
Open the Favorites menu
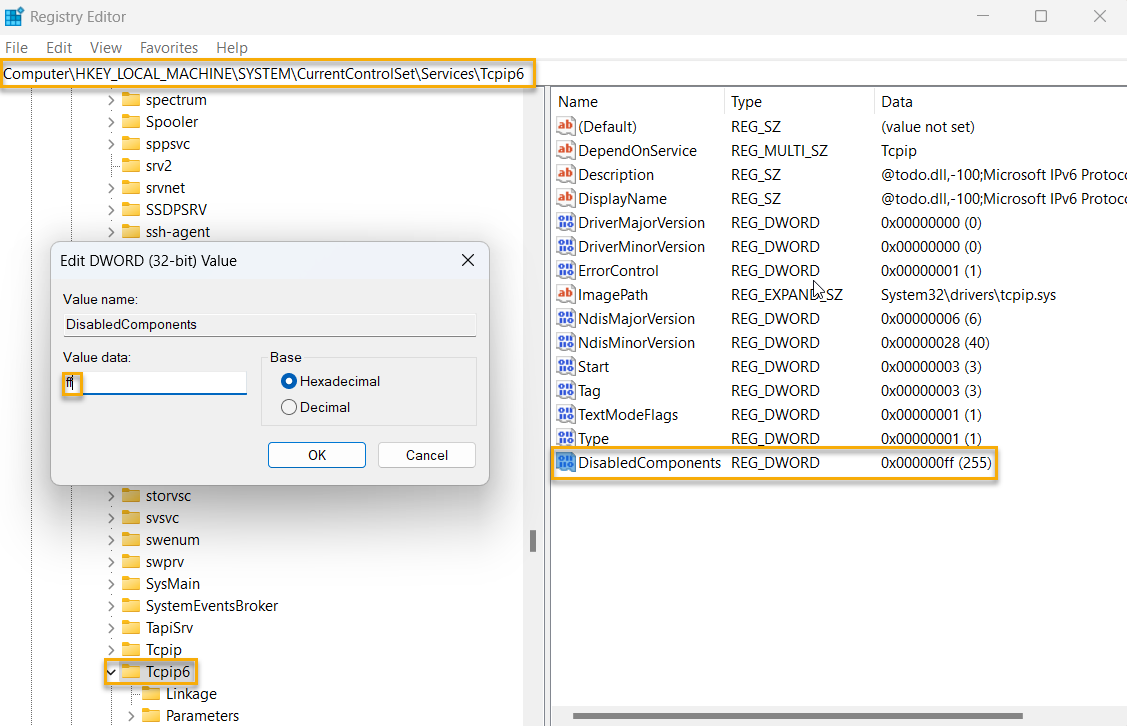(168, 47)
